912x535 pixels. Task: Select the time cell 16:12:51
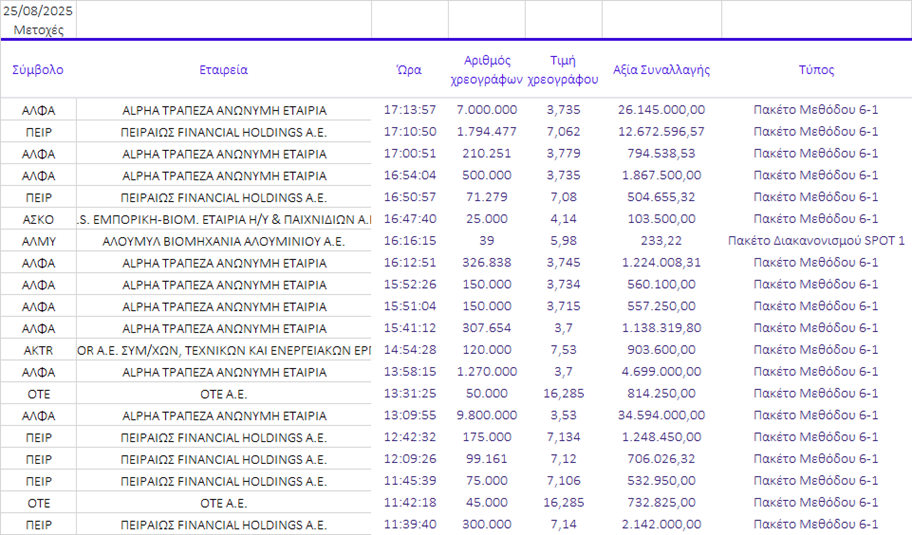click(x=409, y=263)
